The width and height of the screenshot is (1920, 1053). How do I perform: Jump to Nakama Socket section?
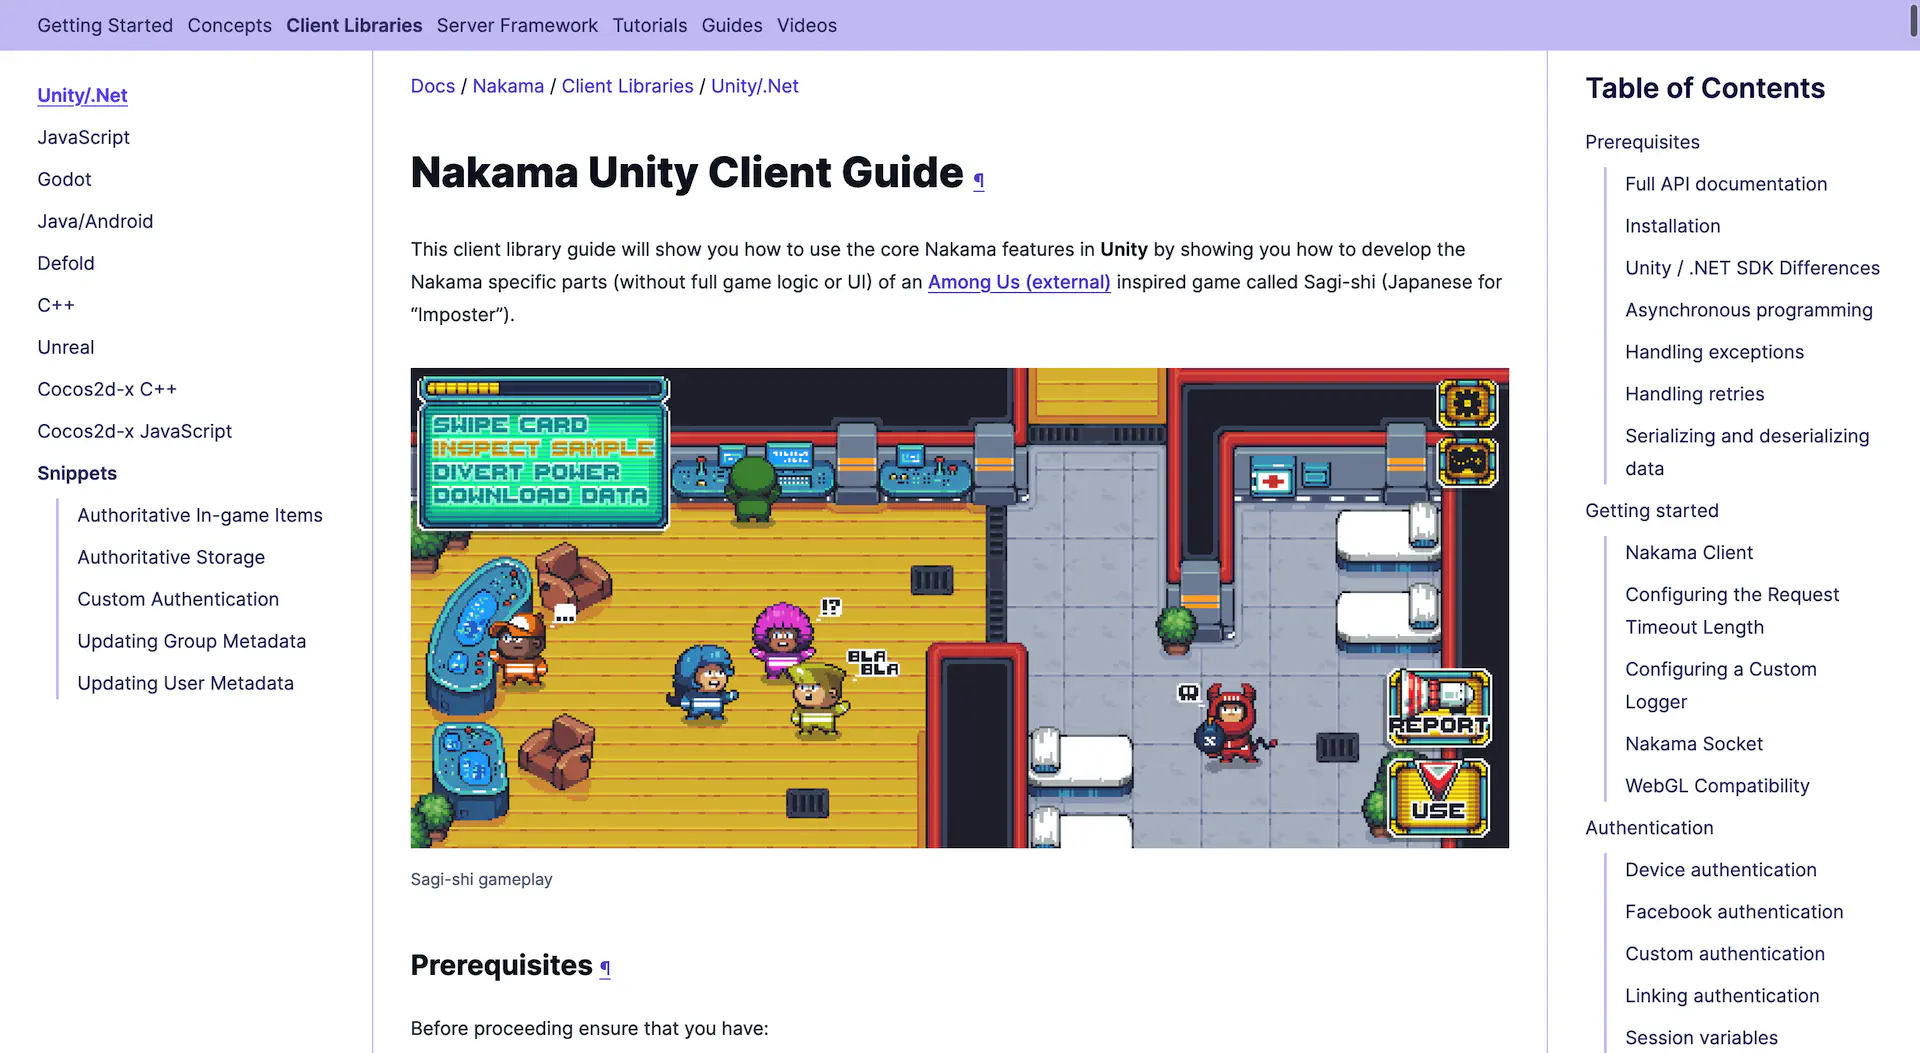pos(1694,743)
